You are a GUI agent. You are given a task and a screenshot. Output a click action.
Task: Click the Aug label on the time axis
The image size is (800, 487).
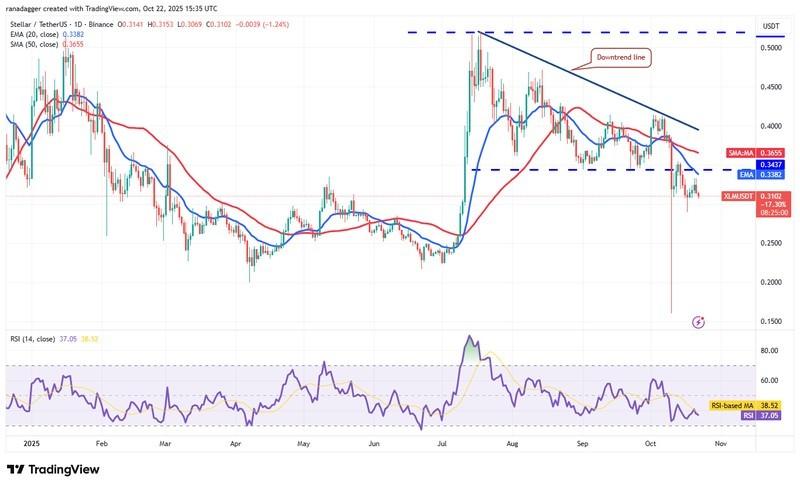pos(512,440)
